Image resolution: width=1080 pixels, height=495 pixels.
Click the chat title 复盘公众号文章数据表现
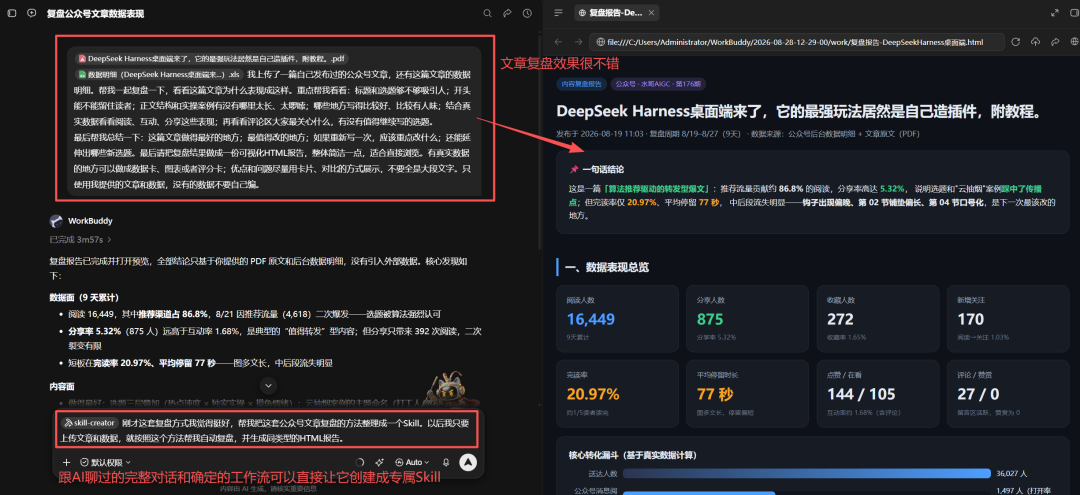95,13
